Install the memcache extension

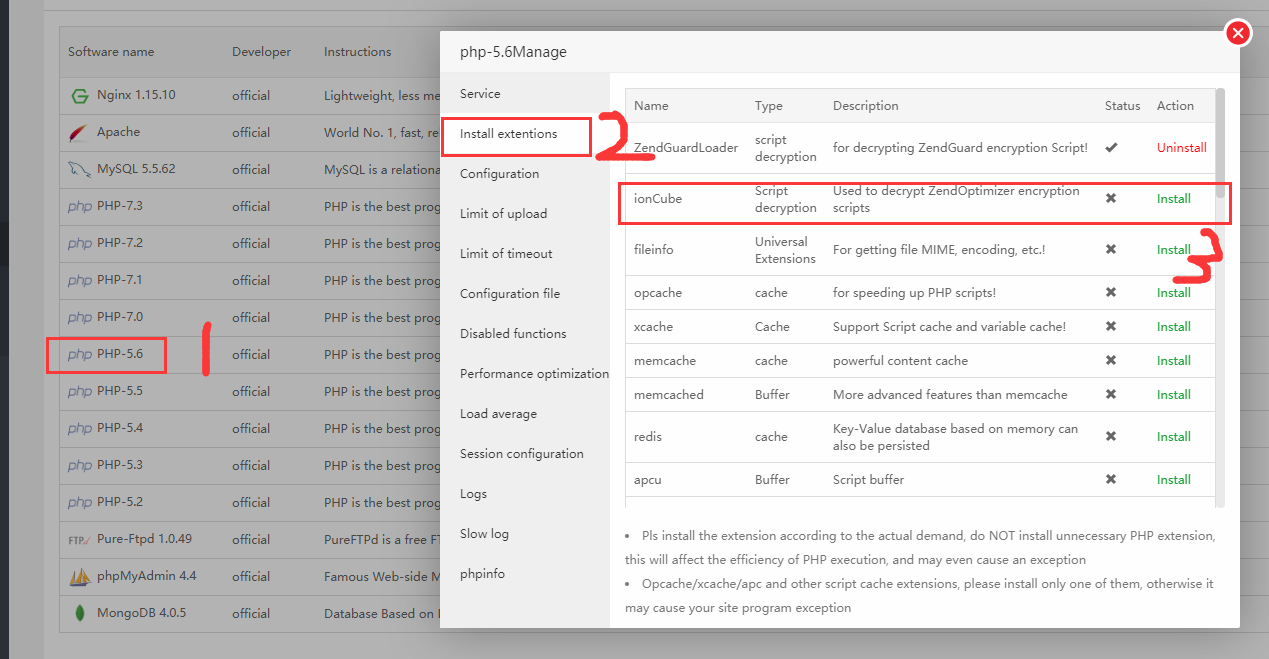point(1173,361)
